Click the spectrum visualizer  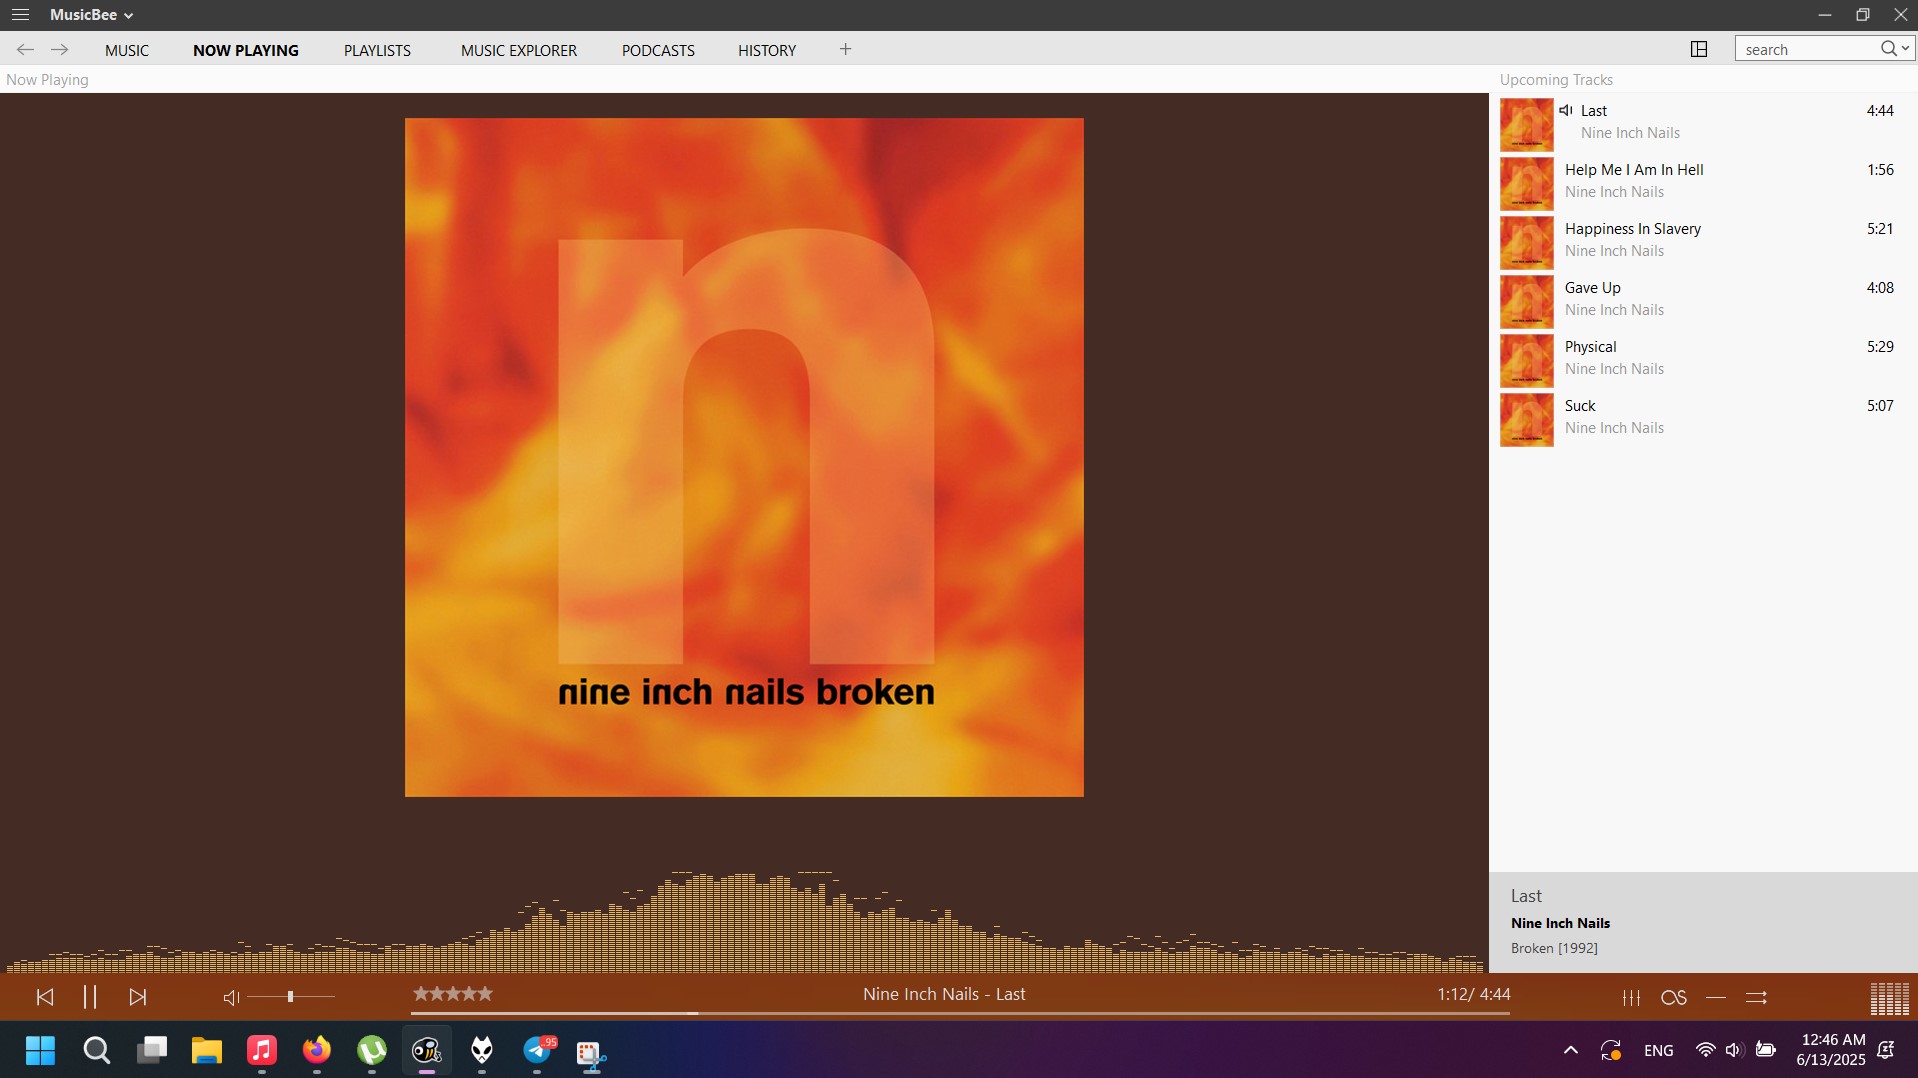[x=745, y=921]
